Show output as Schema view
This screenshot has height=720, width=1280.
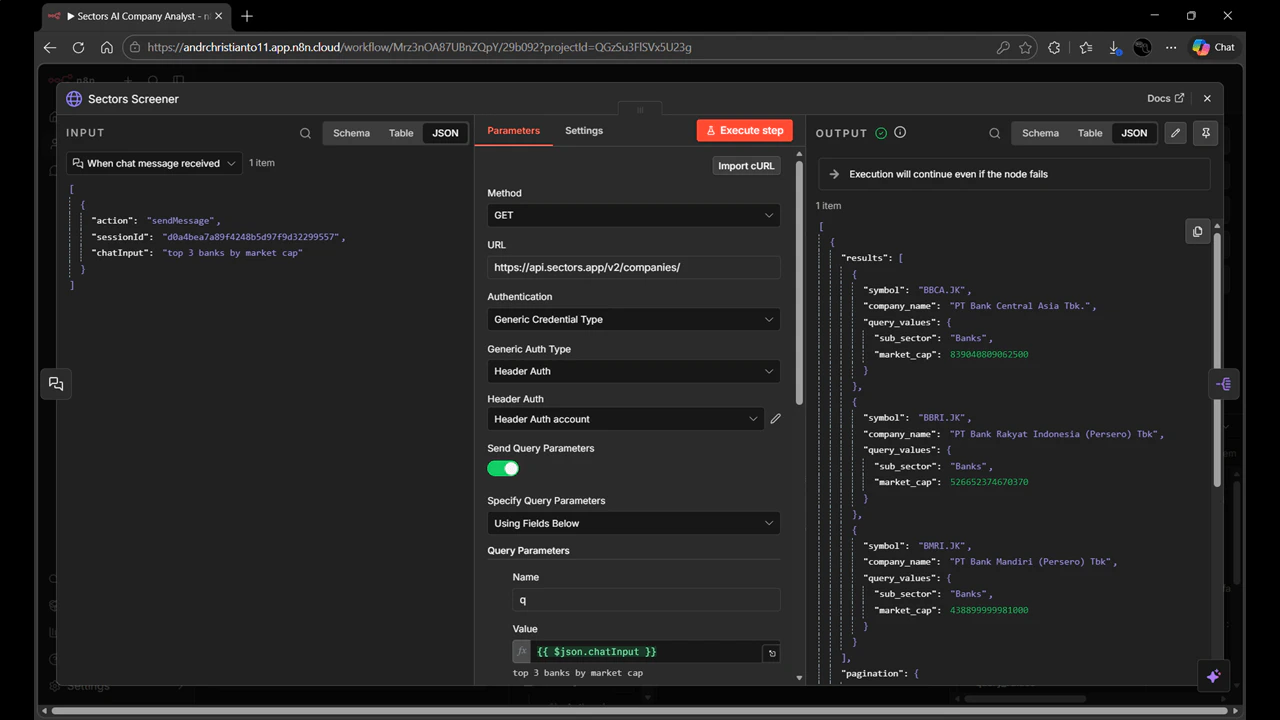(1040, 133)
